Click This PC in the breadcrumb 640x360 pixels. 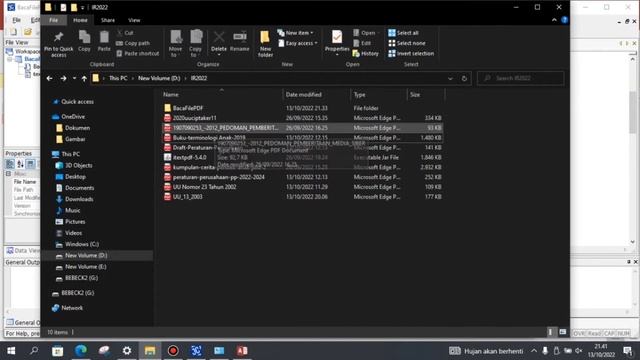(x=118, y=78)
